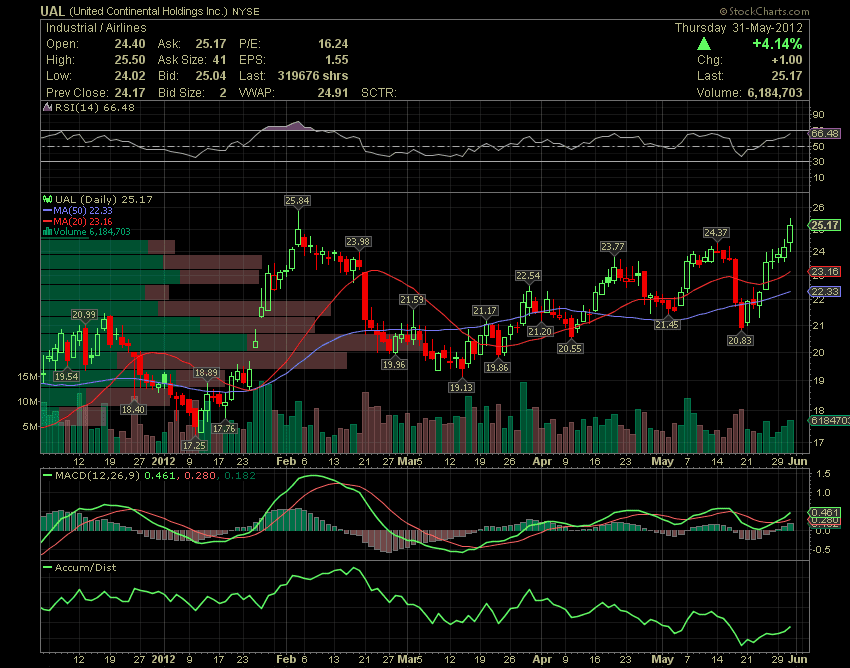
Task: Click the Bid price 25.04
Action: 211,76
